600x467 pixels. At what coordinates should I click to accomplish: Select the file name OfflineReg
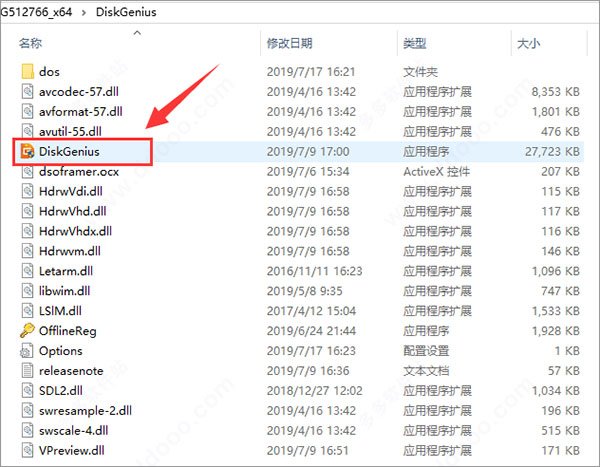pyautogui.click(x=68, y=331)
